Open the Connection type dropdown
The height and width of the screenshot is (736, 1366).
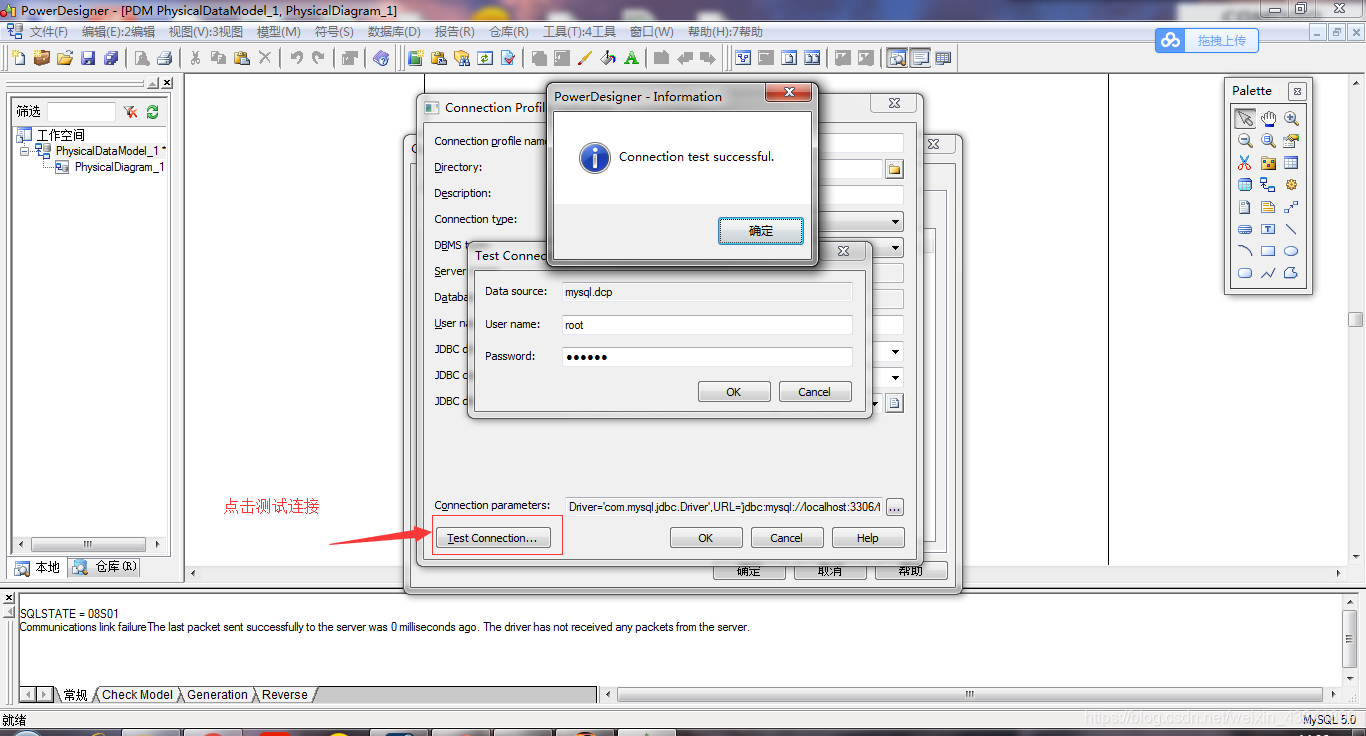pyautogui.click(x=895, y=221)
